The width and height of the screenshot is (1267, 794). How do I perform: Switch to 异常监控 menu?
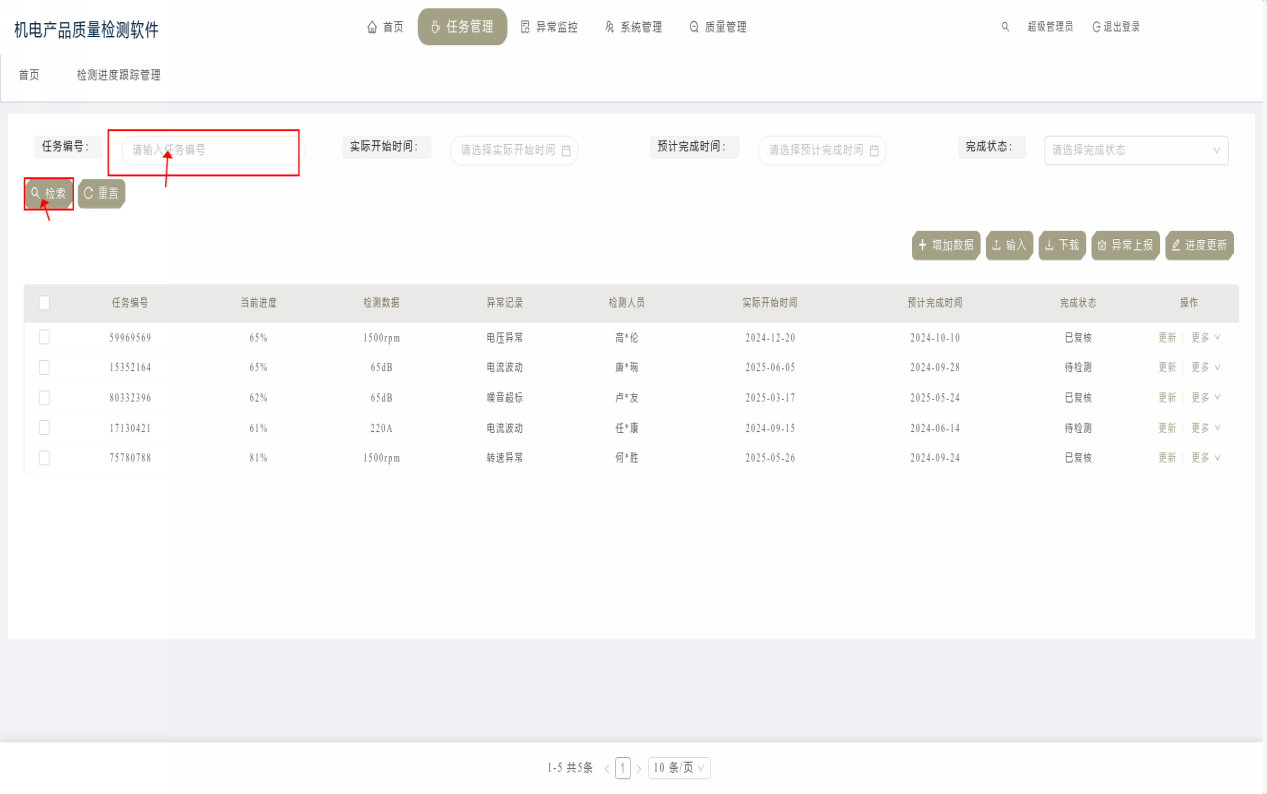pos(549,27)
